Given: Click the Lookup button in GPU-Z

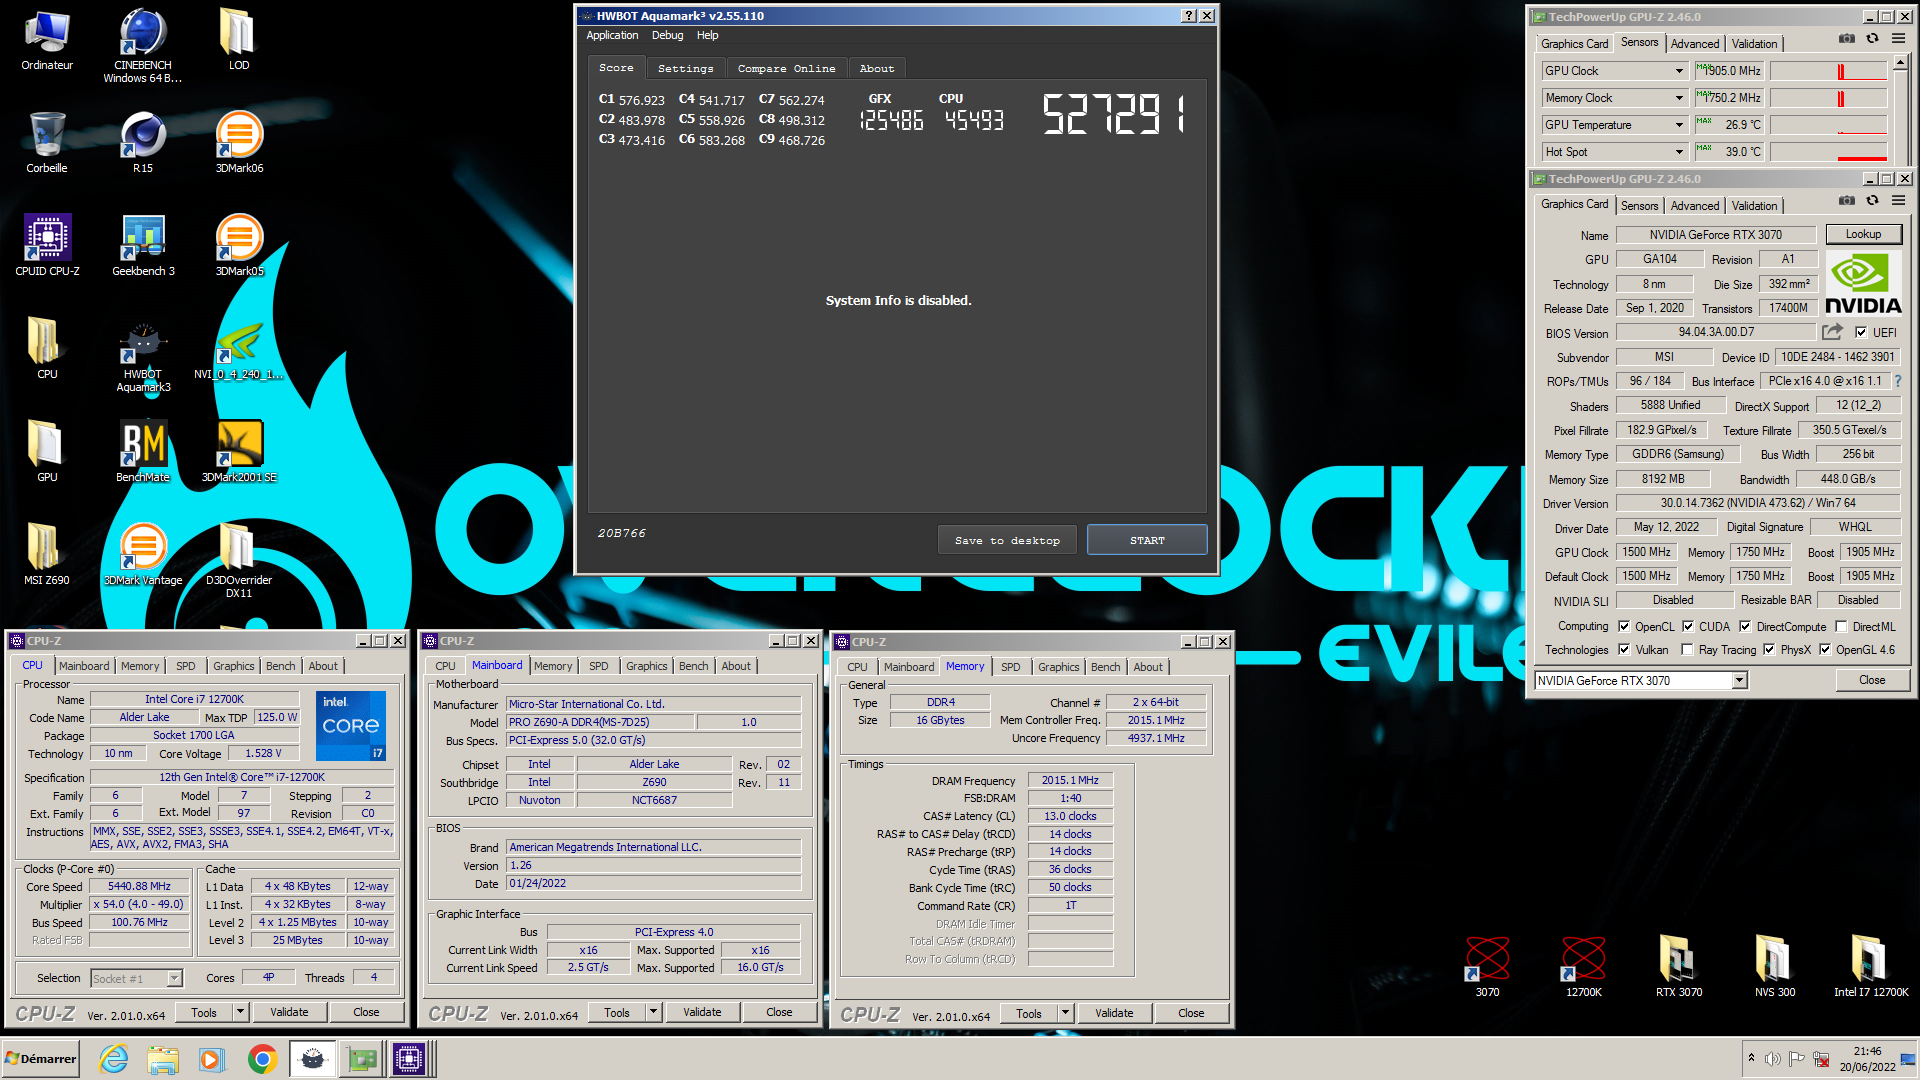Looking at the screenshot, I should click(1863, 234).
